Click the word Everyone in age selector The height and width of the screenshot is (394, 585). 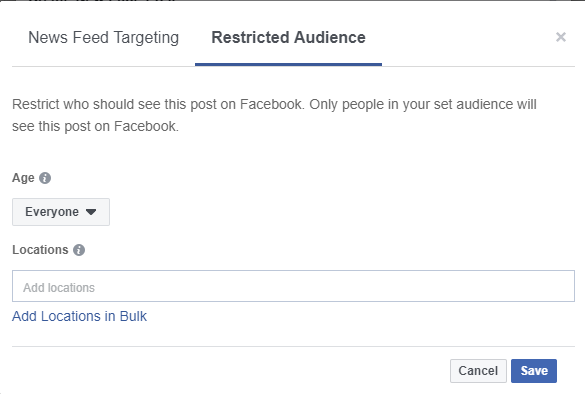click(52, 212)
